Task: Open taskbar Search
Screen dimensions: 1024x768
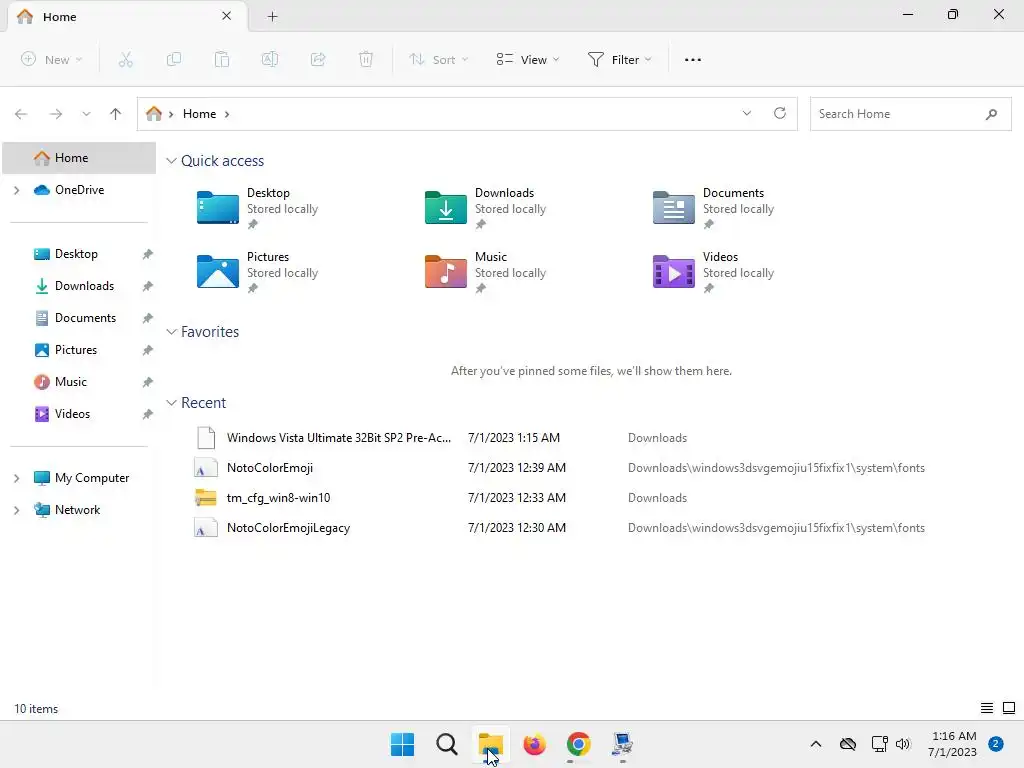Action: (x=447, y=744)
